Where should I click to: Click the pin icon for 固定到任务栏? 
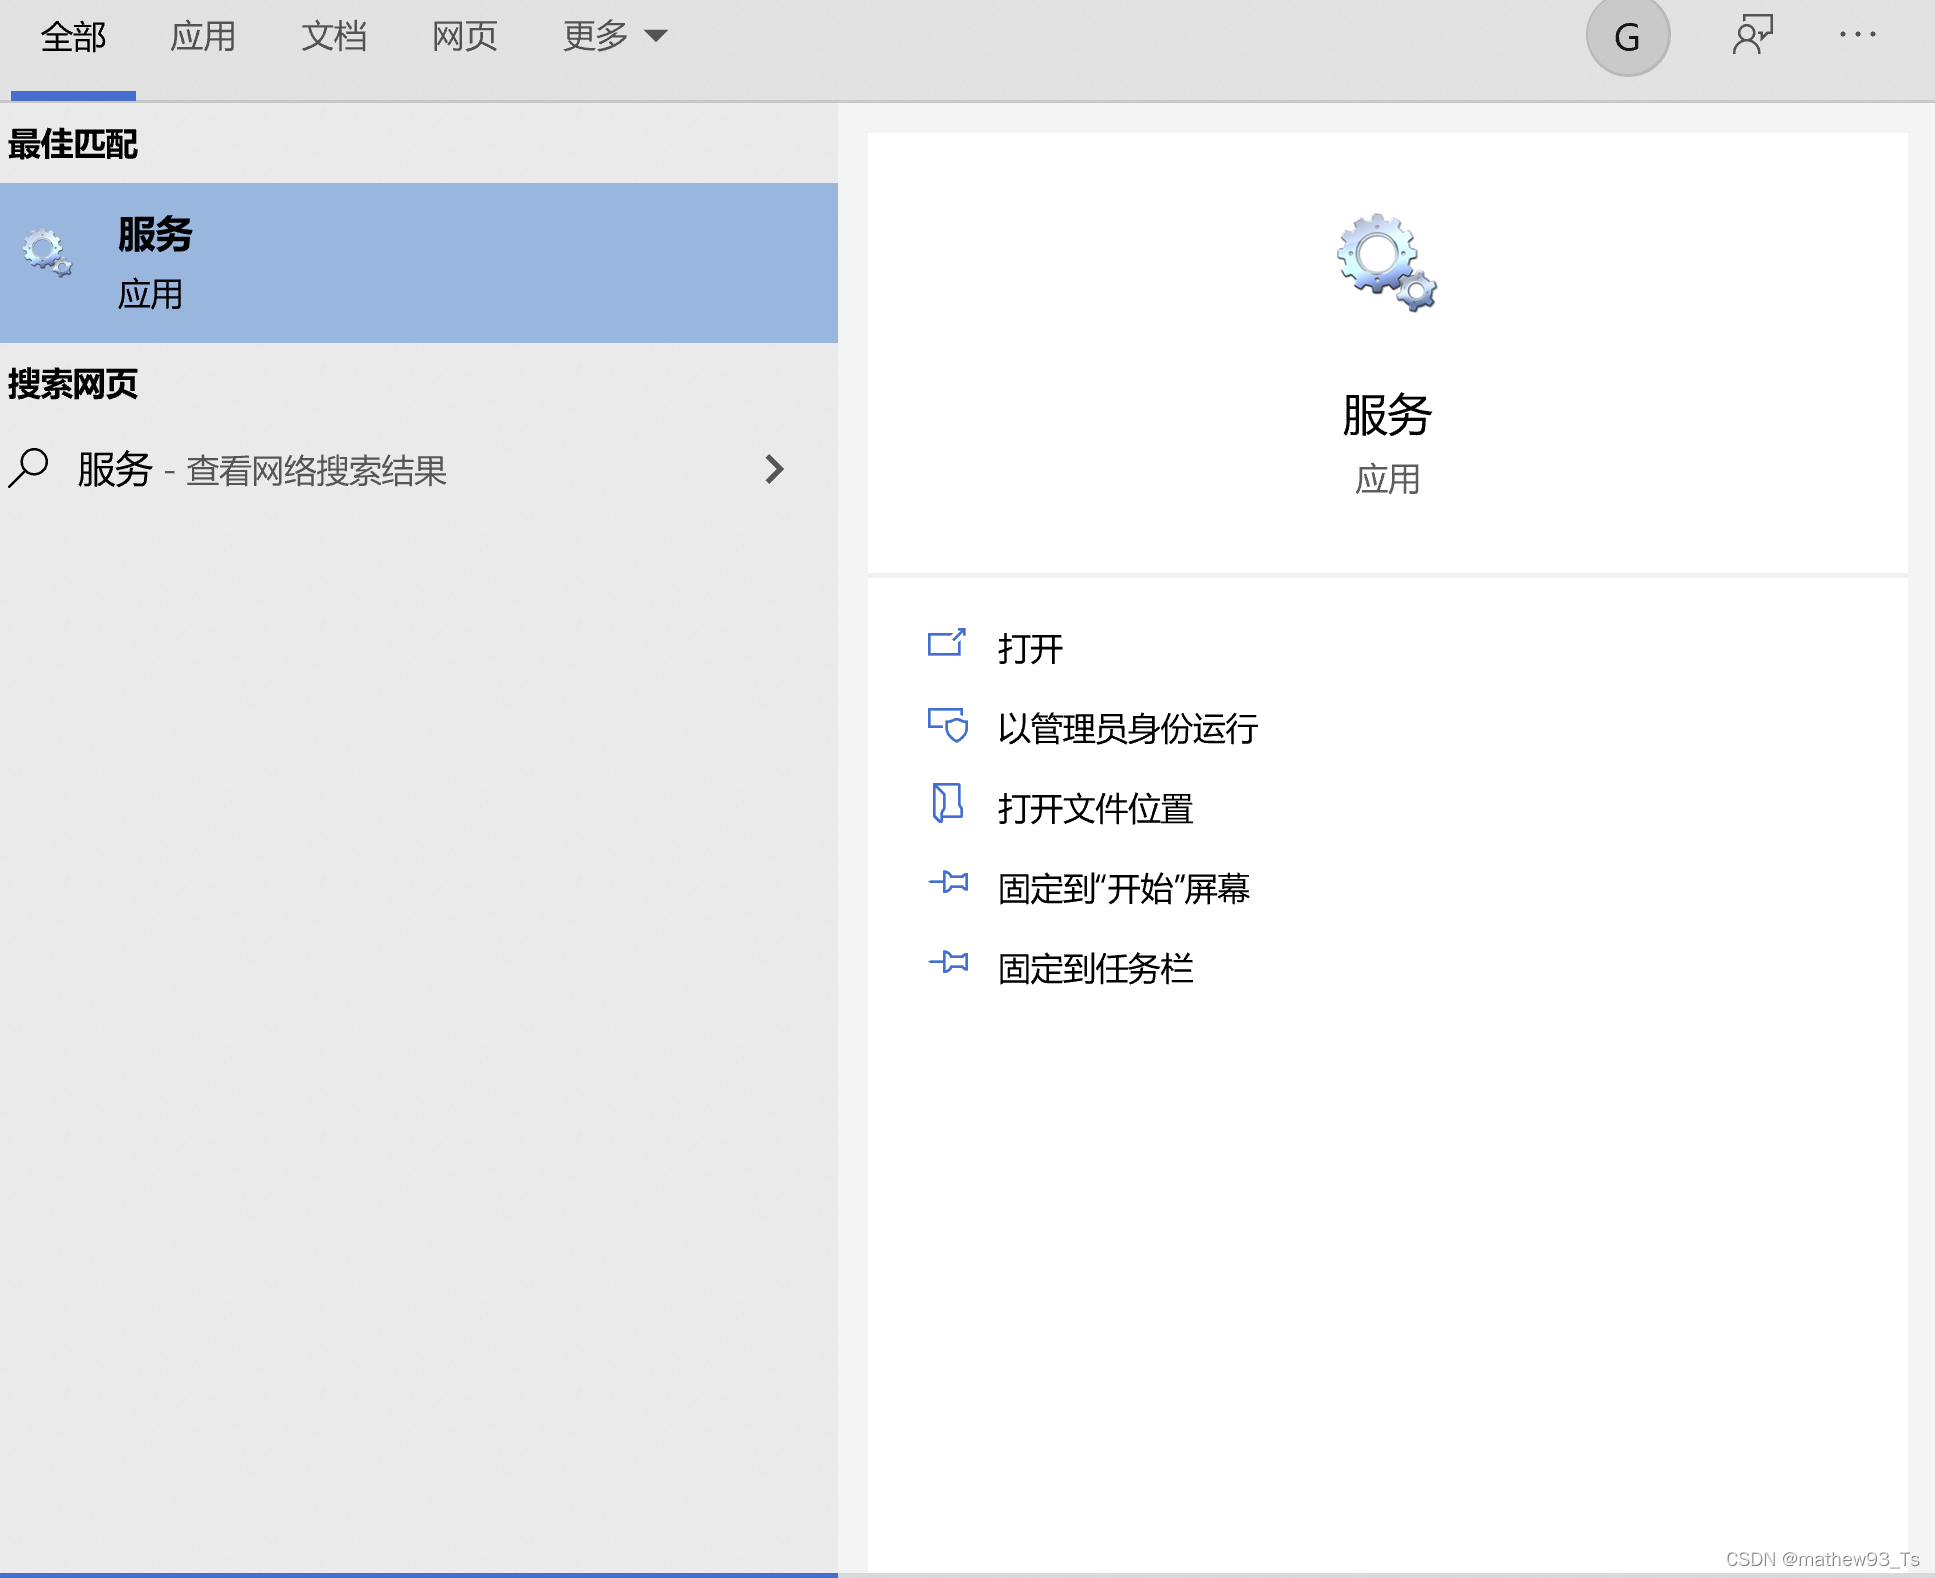(x=948, y=963)
